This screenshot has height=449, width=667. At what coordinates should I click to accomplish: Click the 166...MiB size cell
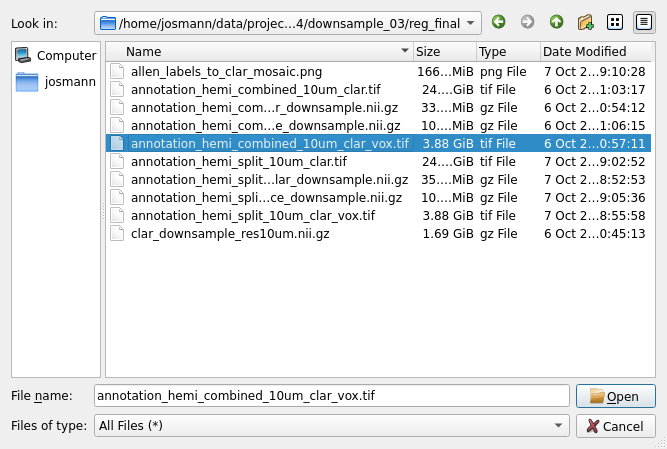click(x=445, y=72)
